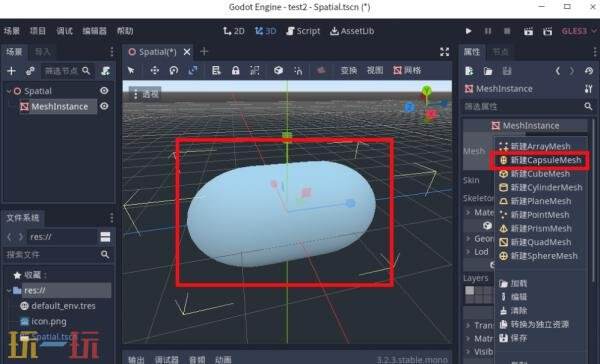Screen dimensions: 600x364
Task: Switch to the Import (导入) dock tab
Action: [x=42, y=52]
